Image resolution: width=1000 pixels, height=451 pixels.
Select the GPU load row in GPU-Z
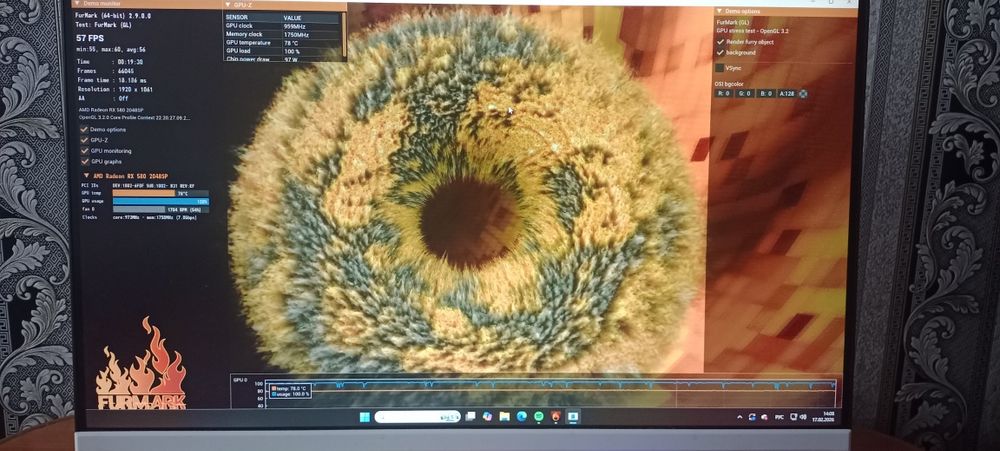point(283,51)
